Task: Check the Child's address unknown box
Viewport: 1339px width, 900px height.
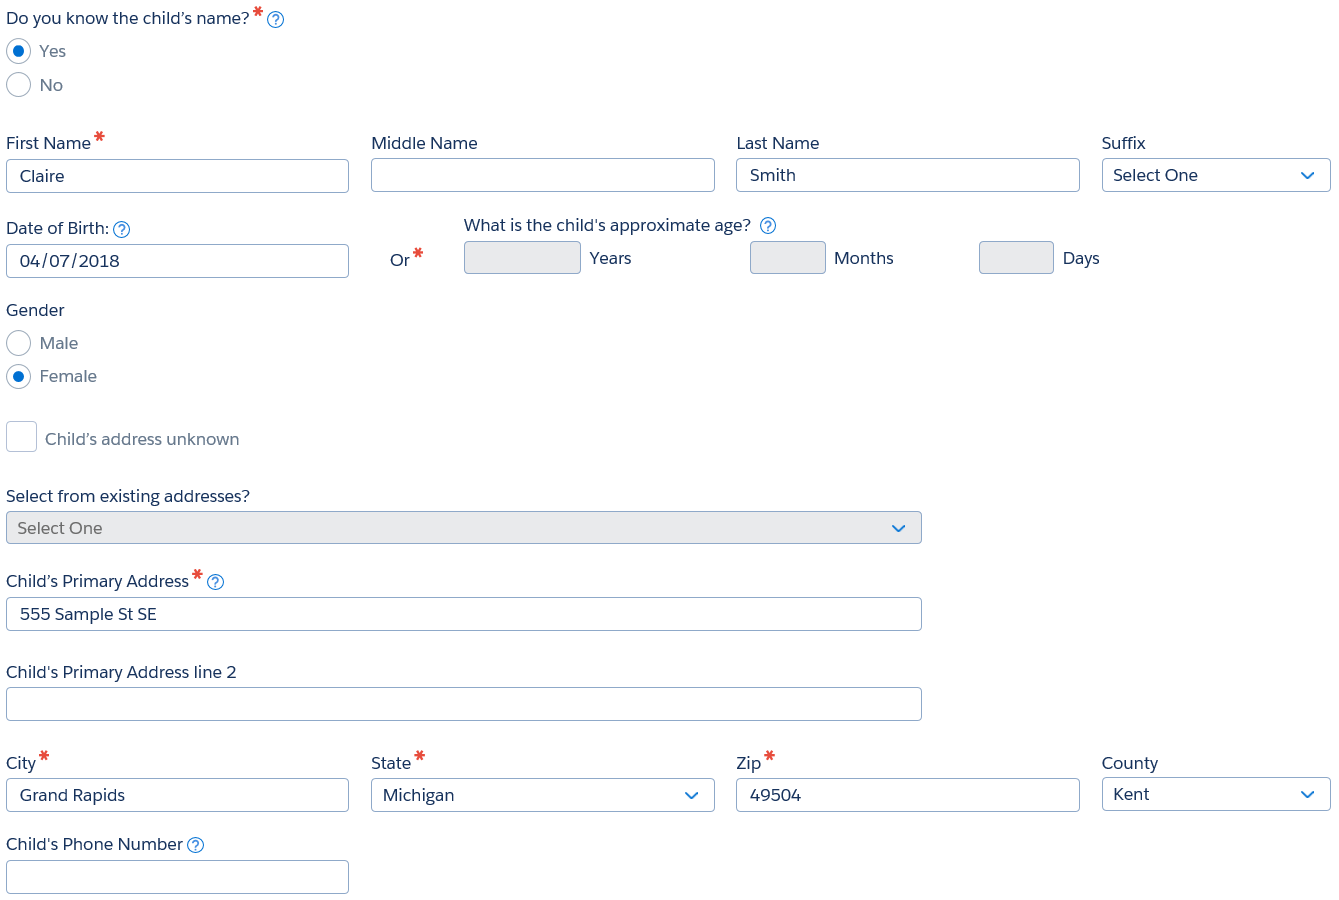Action: tap(21, 437)
